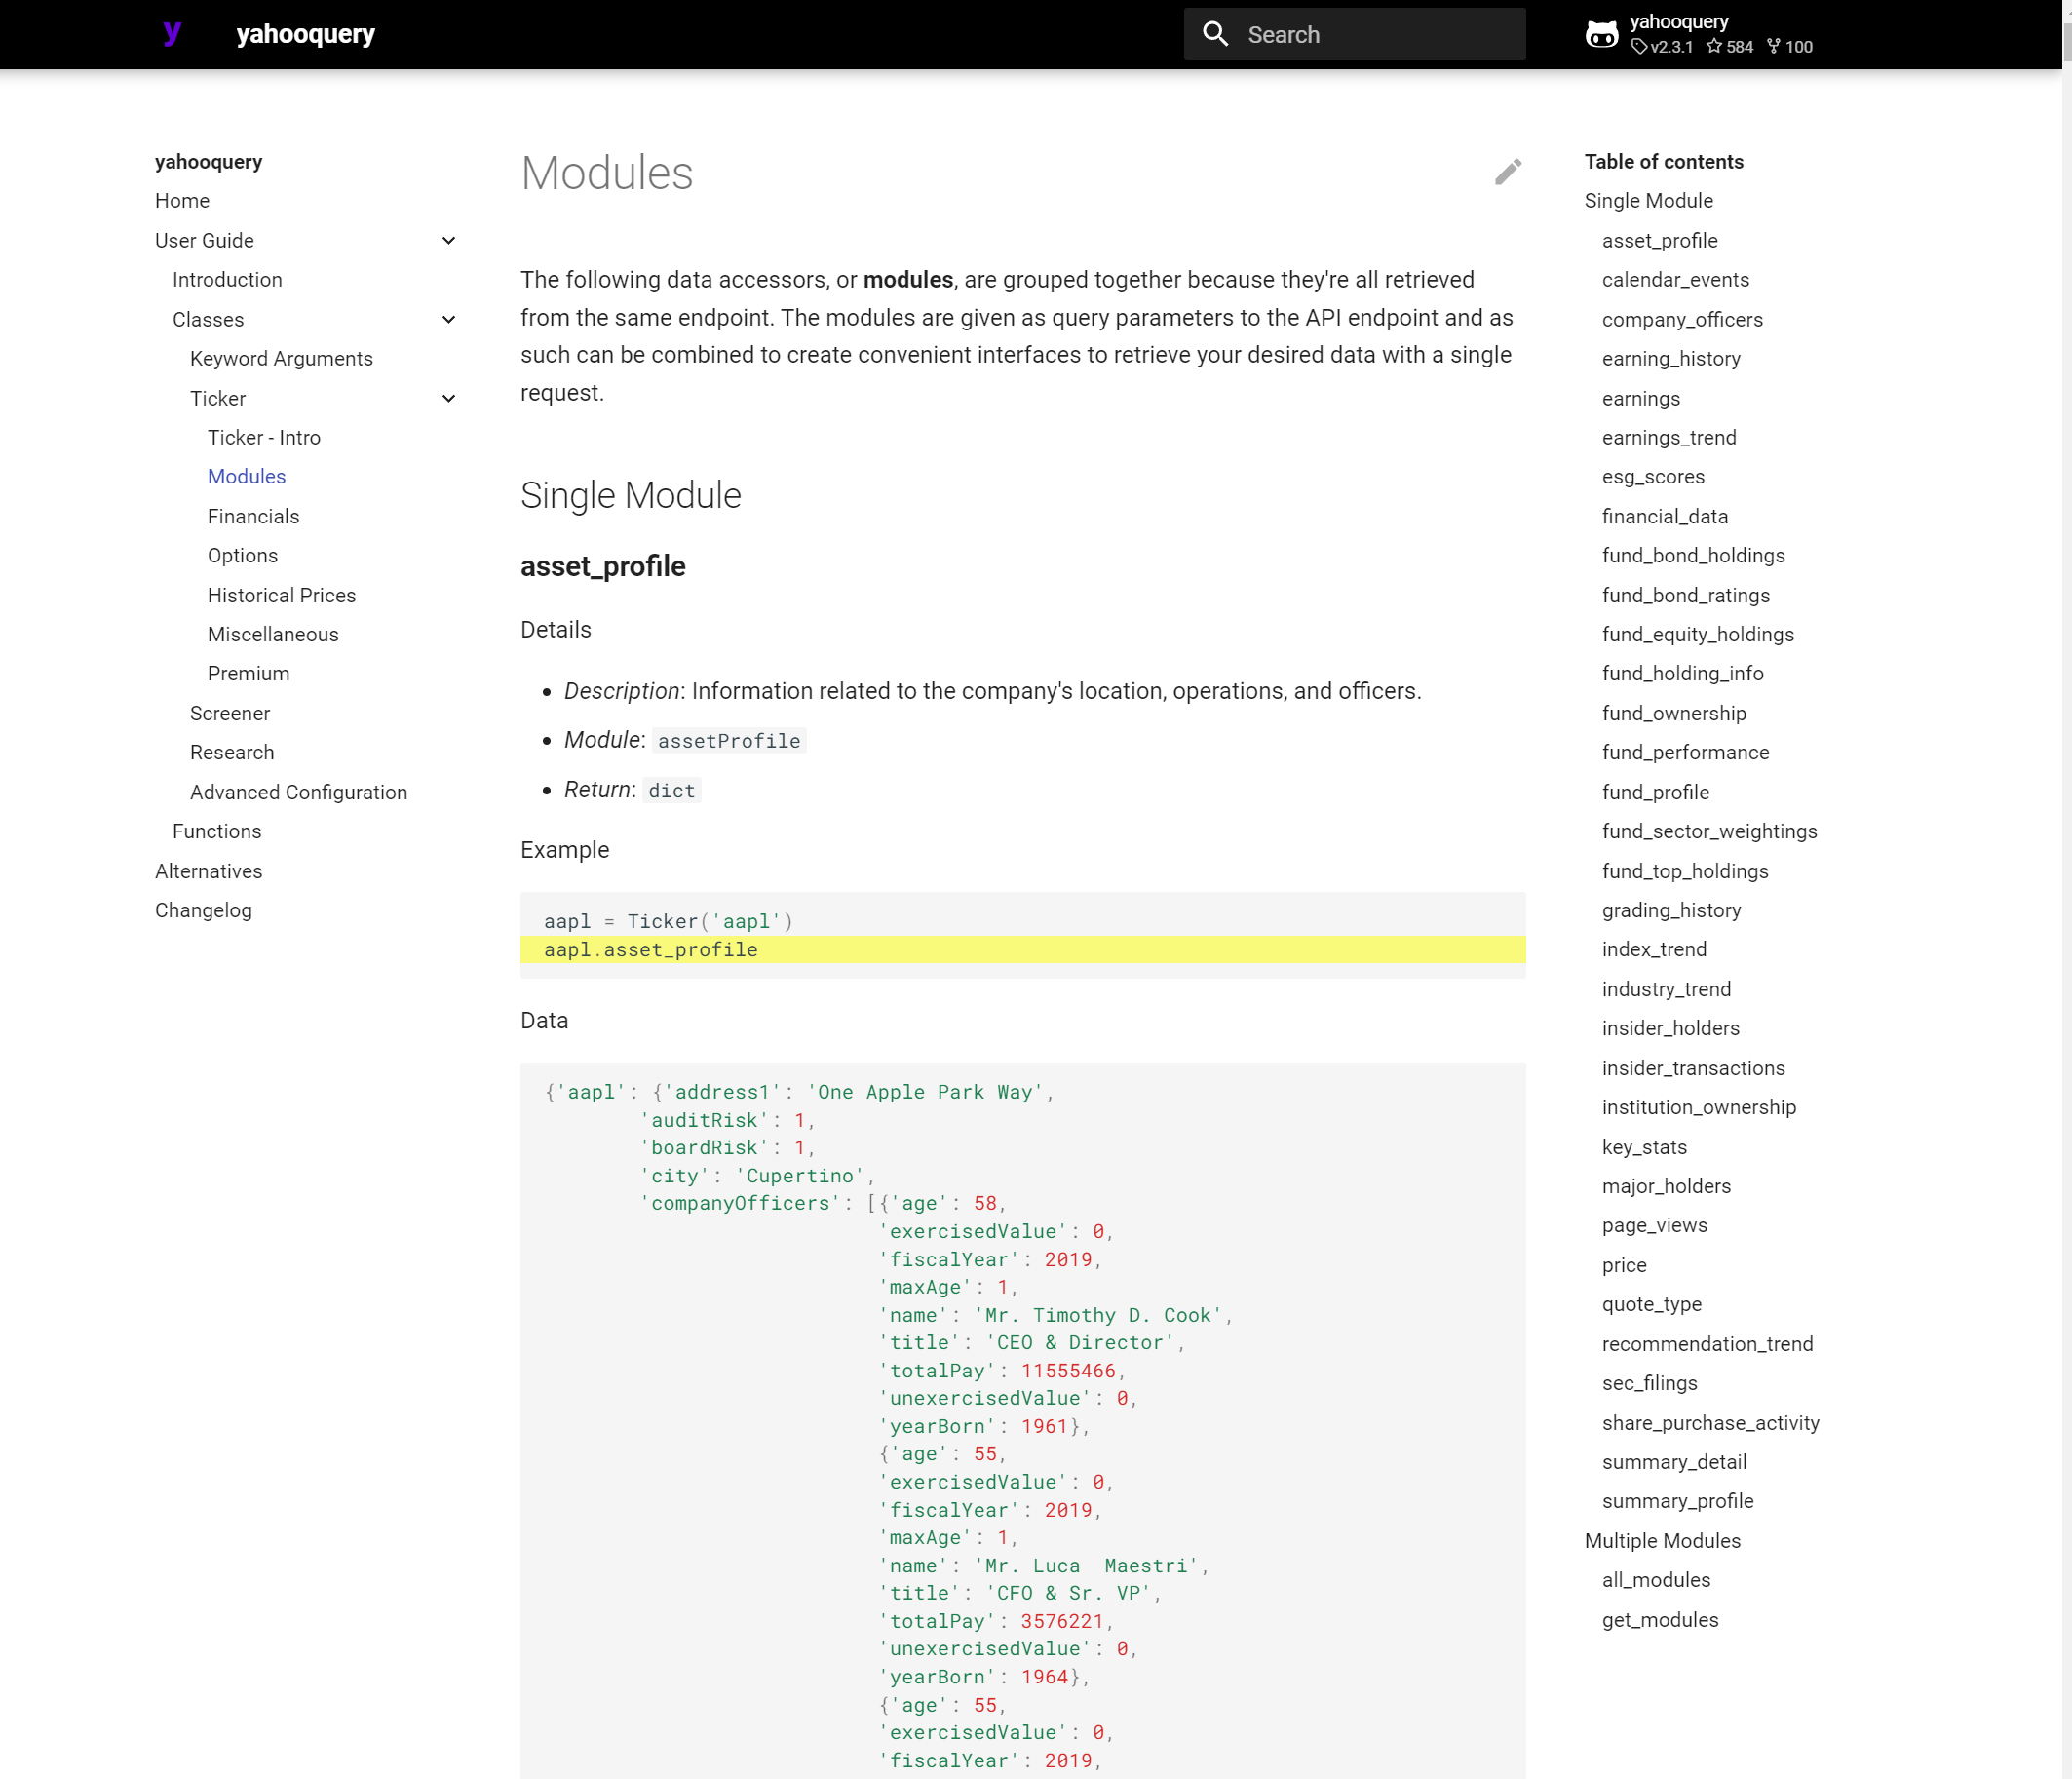Jump to insider_holders section
Viewport: 2072px width, 1779px height.
click(1671, 1029)
